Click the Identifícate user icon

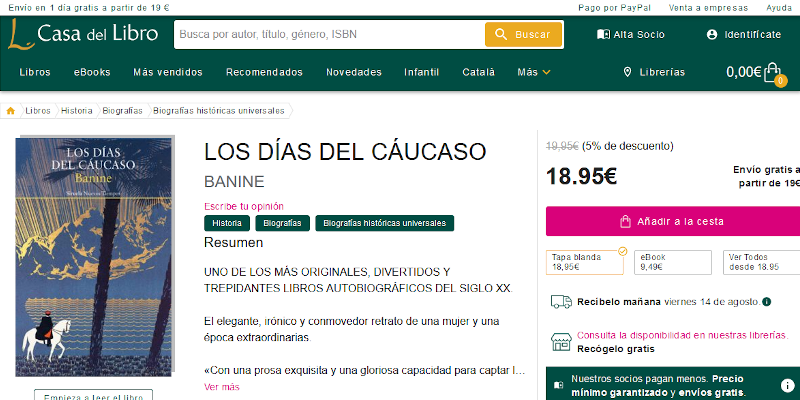[x=712, y=34]
